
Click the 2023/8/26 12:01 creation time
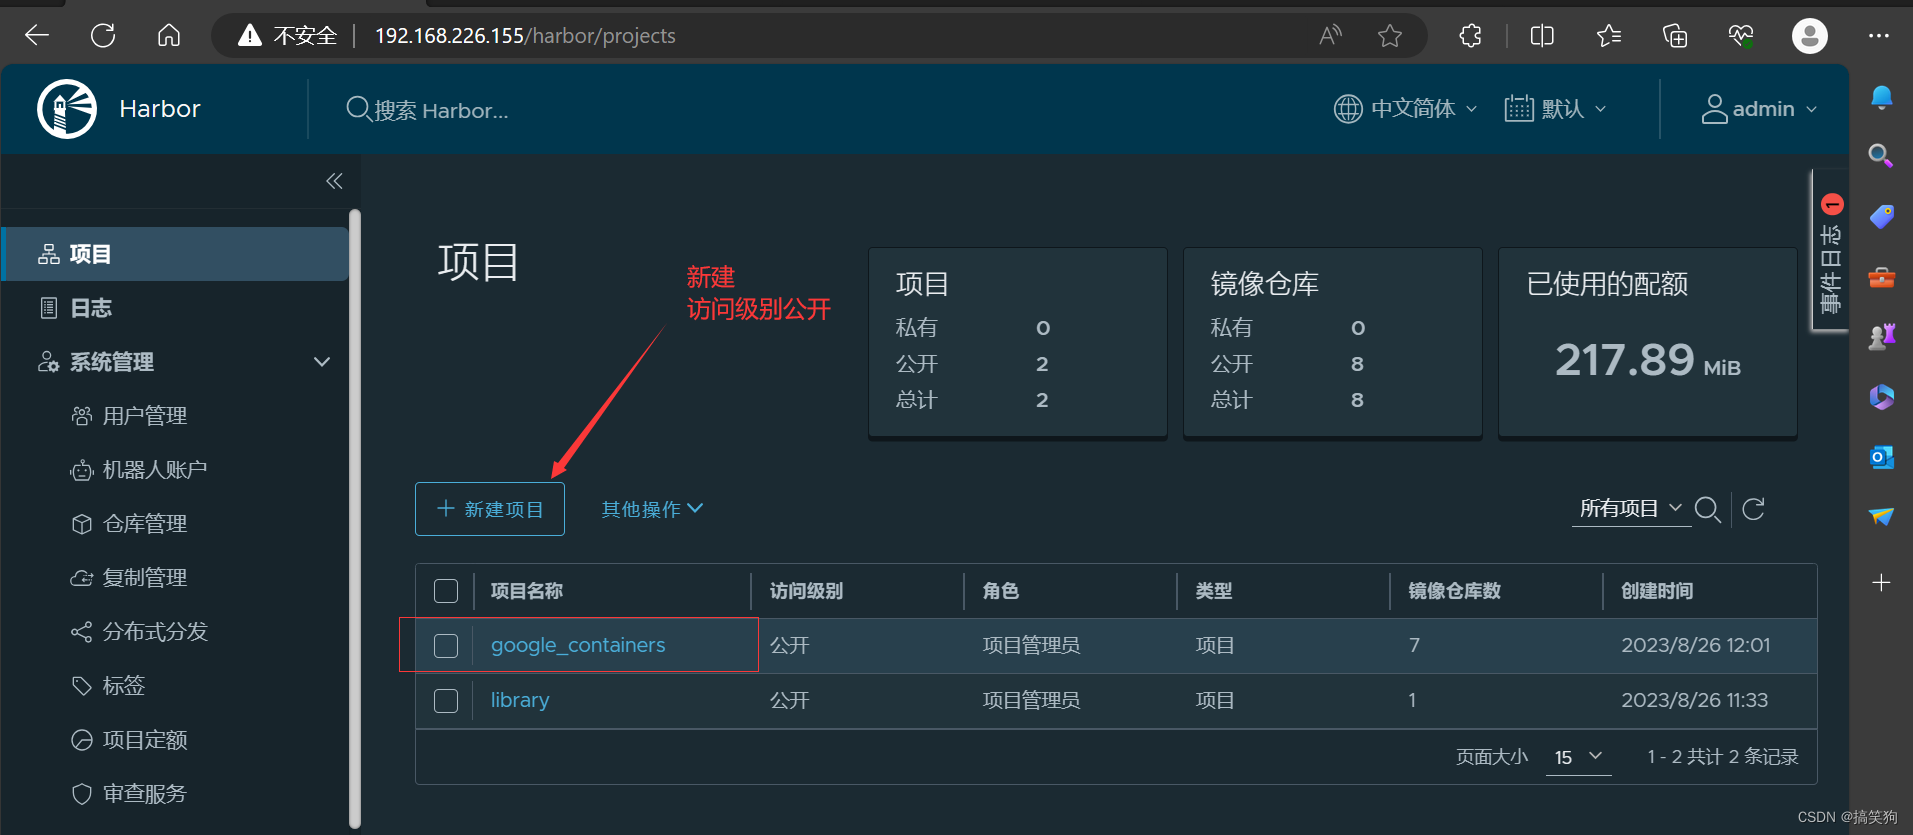pyautogui.click(x=1696, y=645)
